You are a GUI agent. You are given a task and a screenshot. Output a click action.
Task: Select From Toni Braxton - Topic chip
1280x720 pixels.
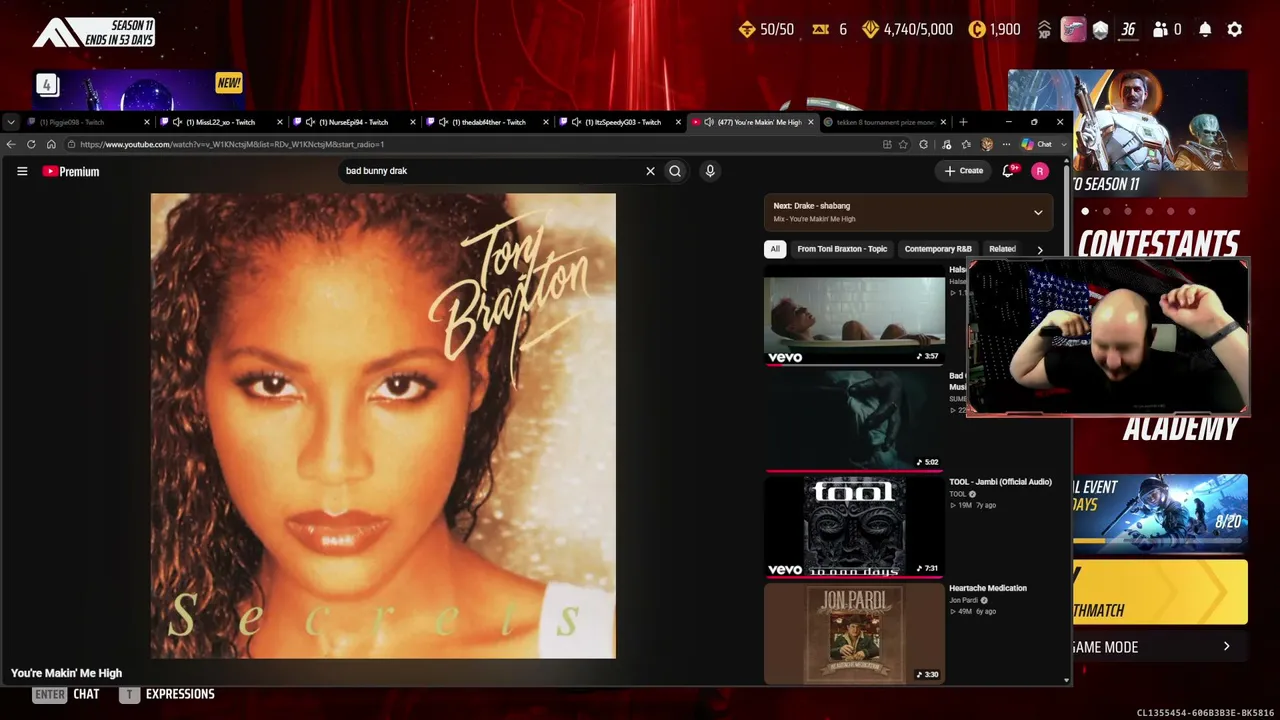point(842,249)
